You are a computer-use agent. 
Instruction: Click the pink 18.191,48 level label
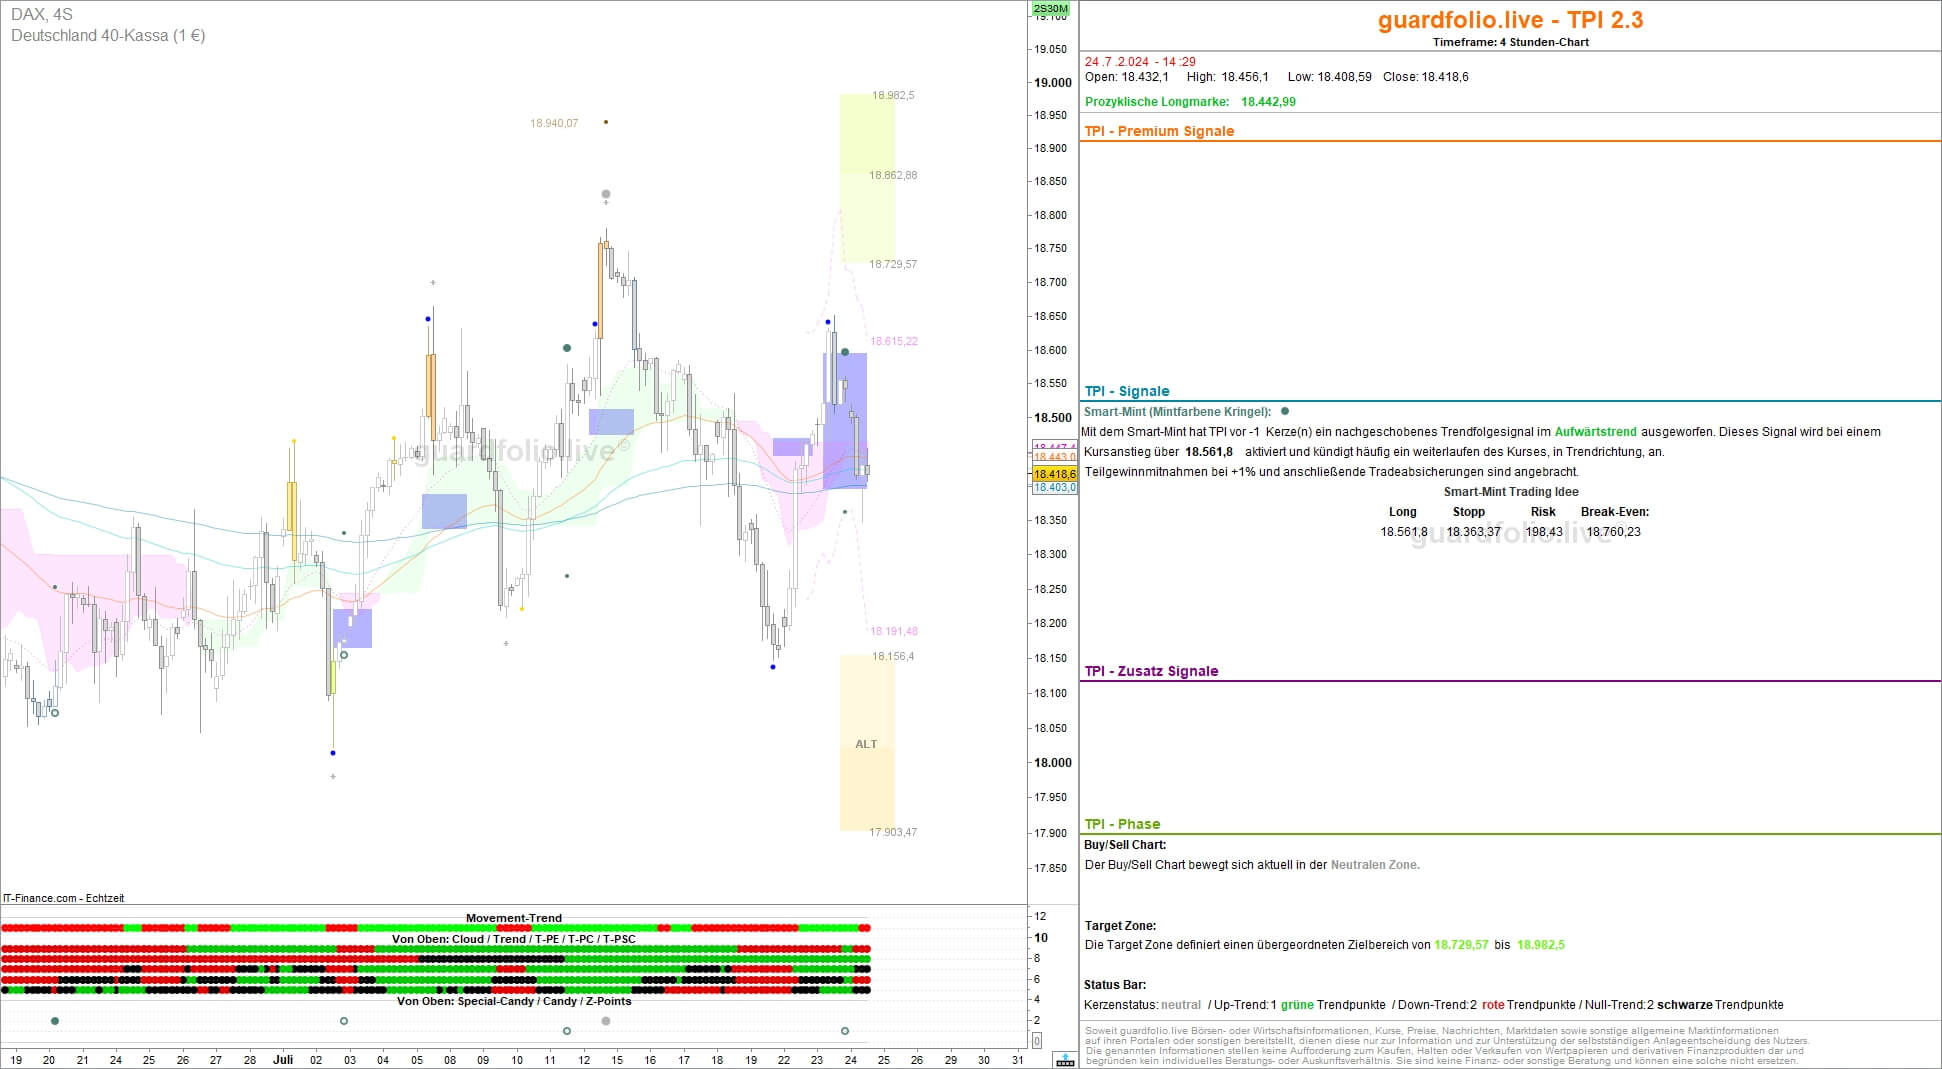pos(894,632)
